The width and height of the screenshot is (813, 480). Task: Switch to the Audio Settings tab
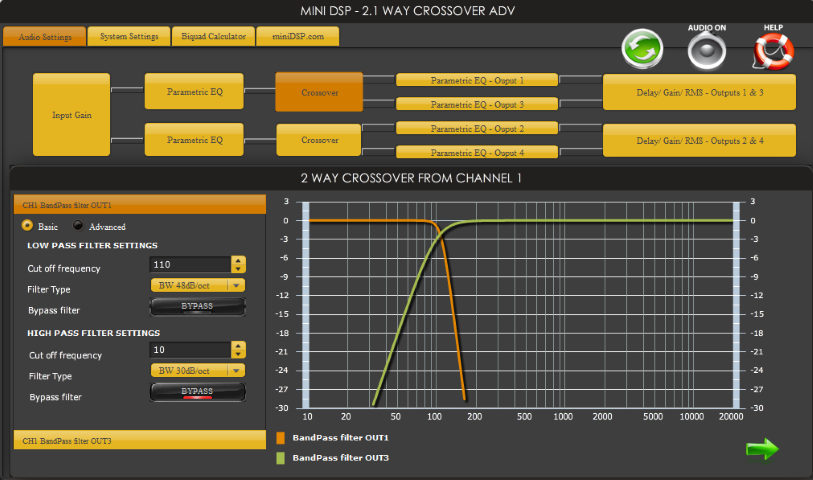tap(45, 36)
